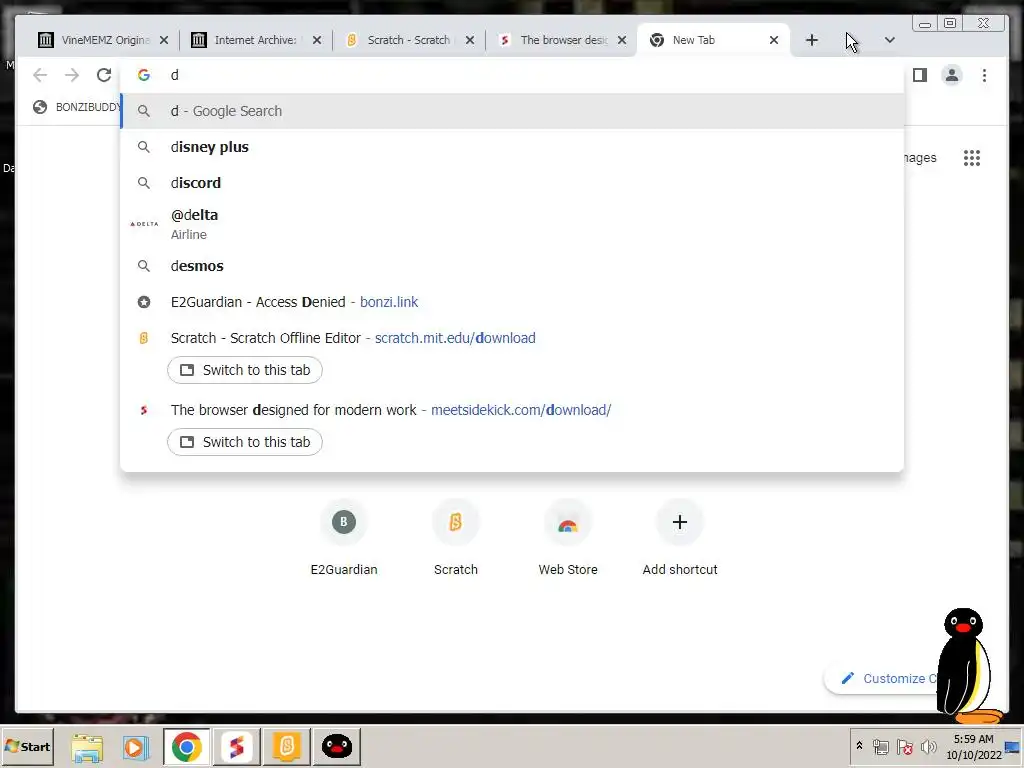Open the scratch.mit.edu/download suggestion
This screenshot has height=768, width=1024.
coord(513,338)
